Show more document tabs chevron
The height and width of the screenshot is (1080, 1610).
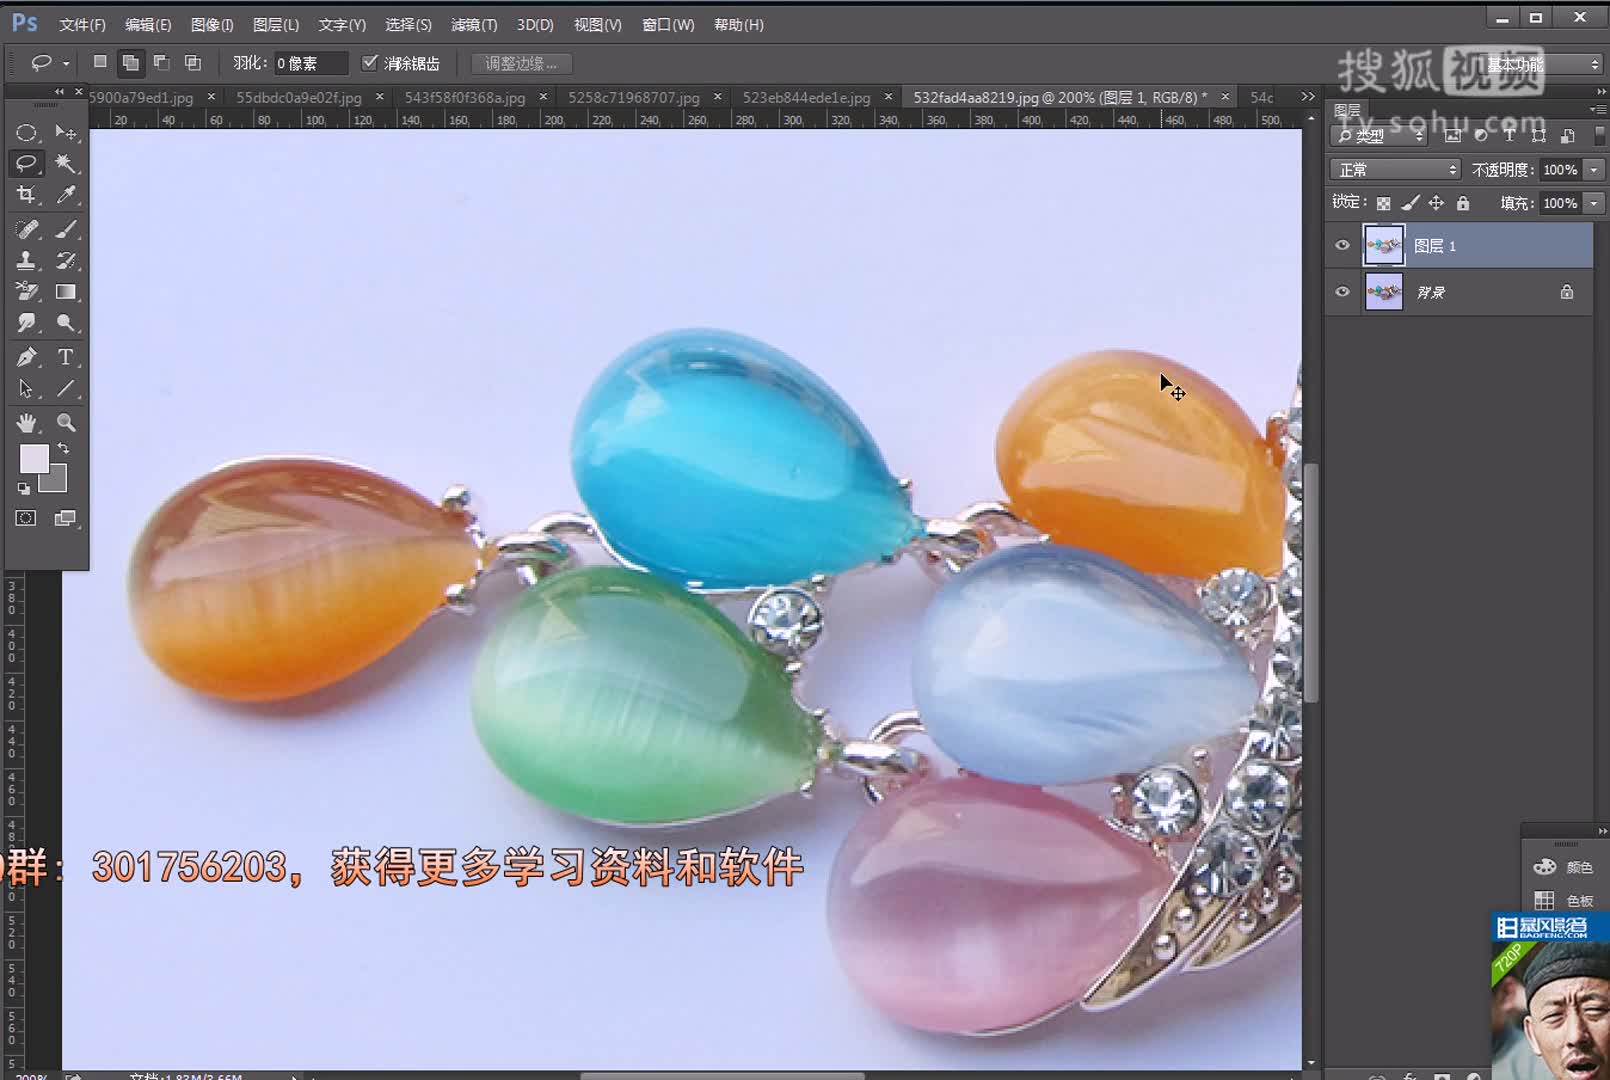click(x=1308, y=97)
